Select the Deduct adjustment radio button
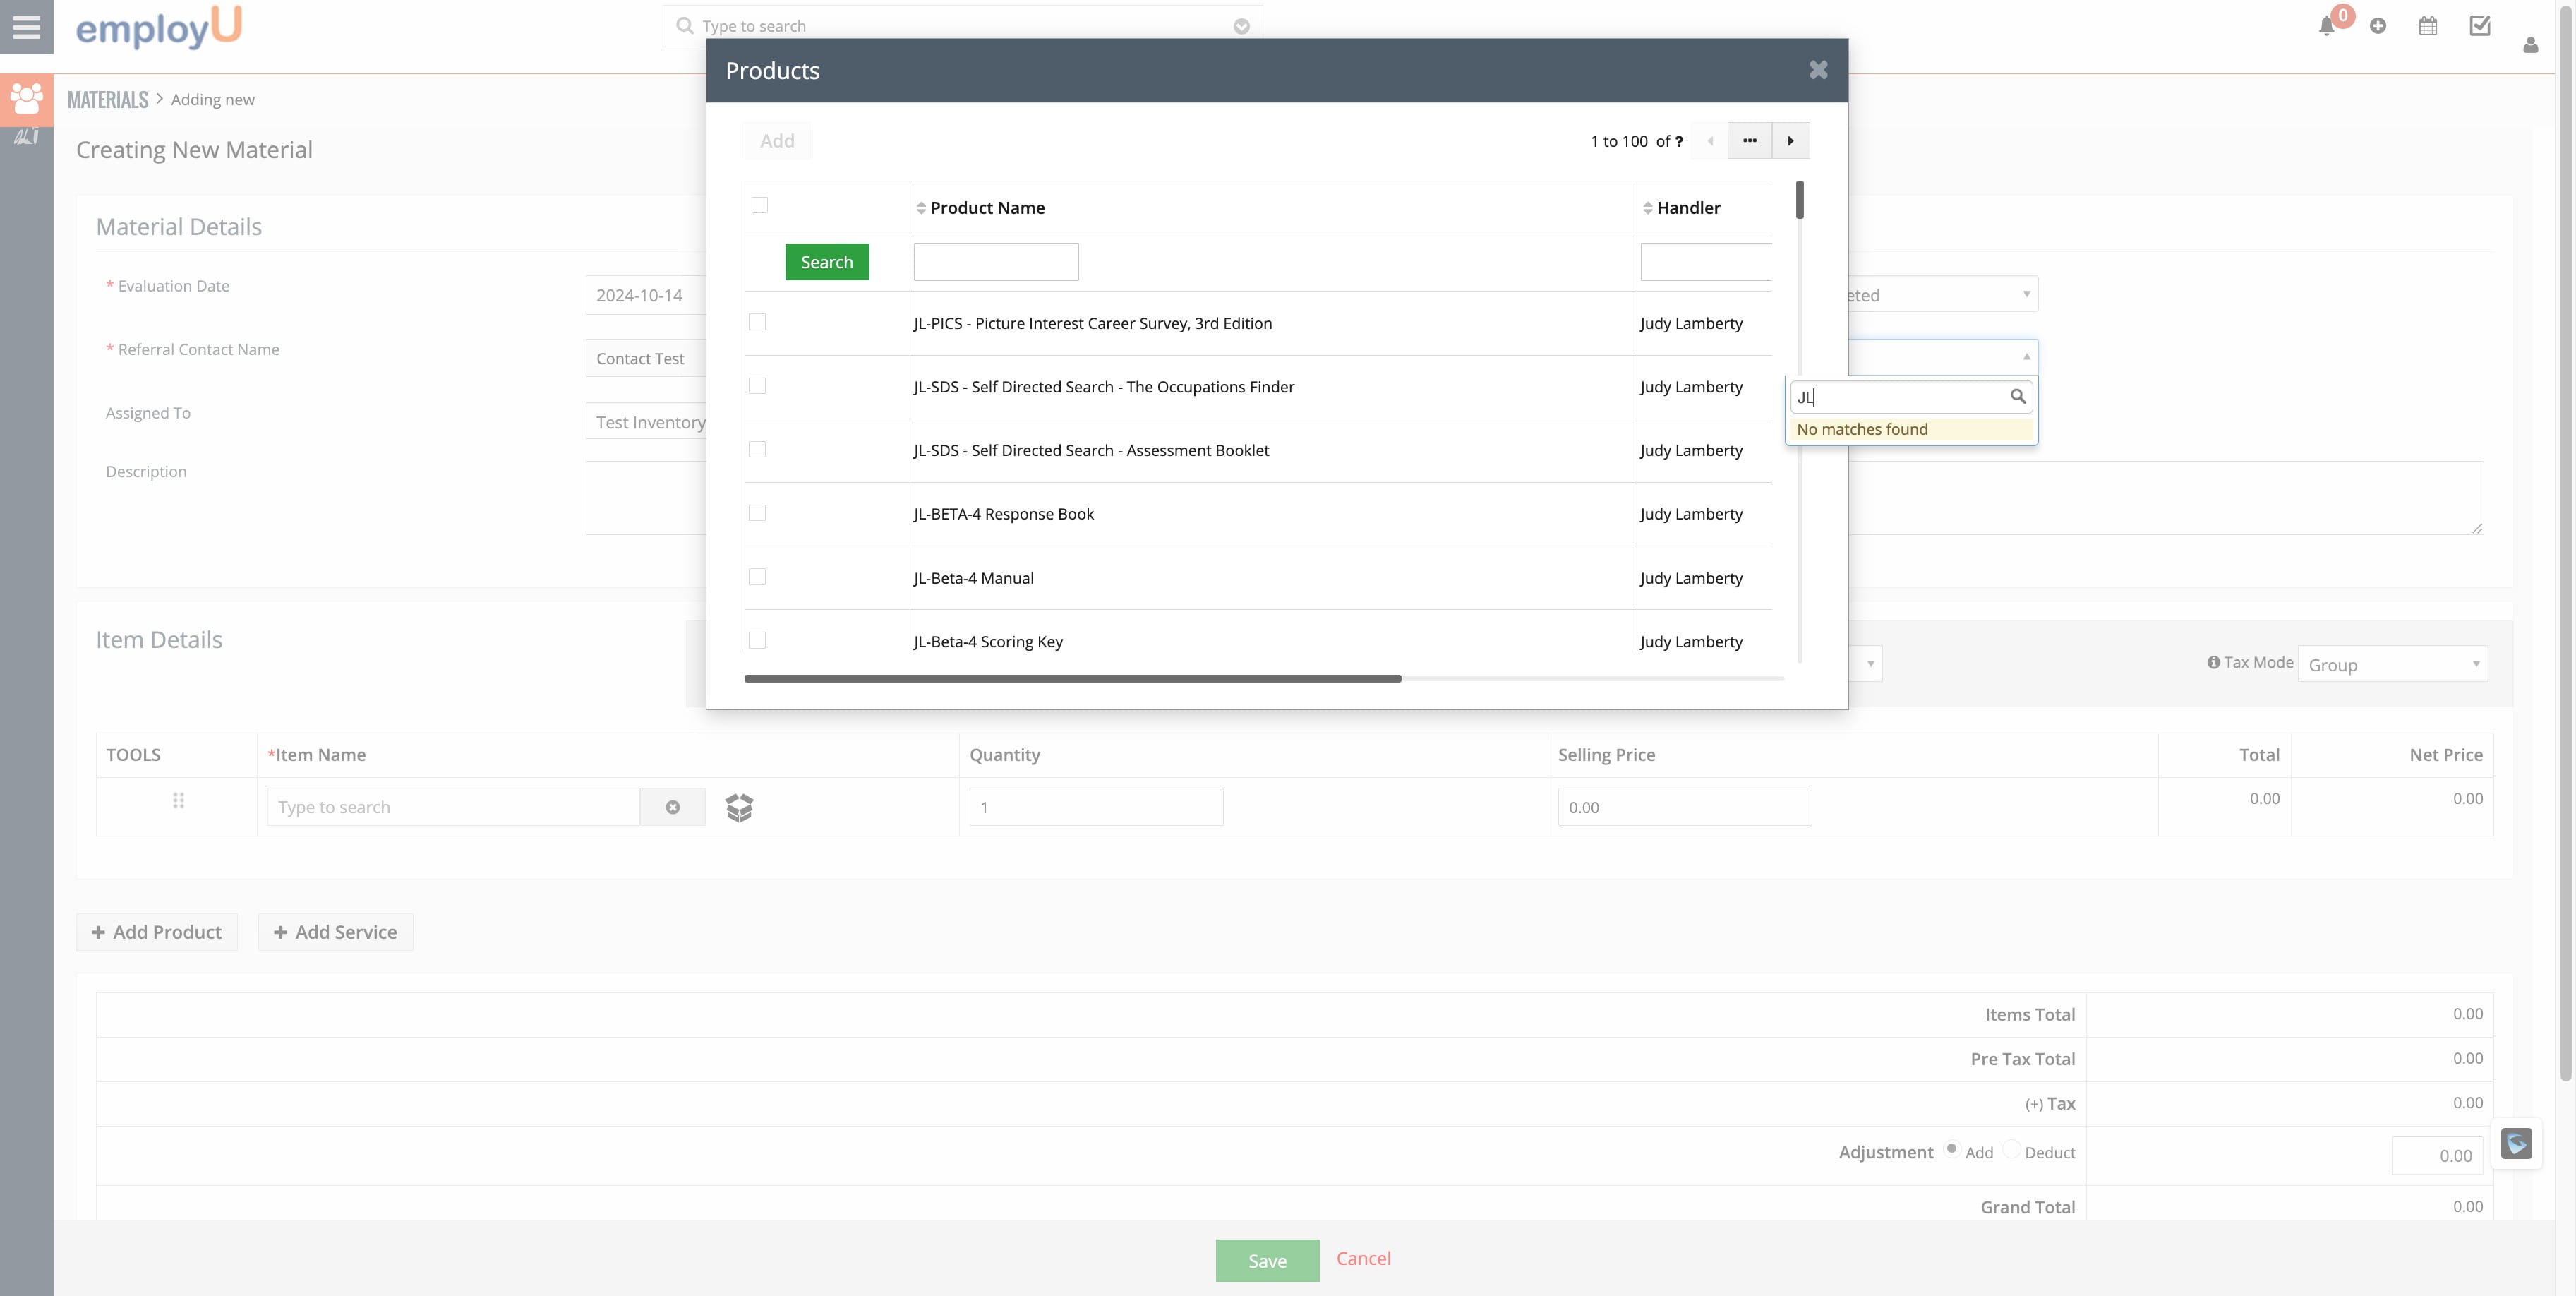Screen dimensions: 2576x1296 point(2012,1149)
